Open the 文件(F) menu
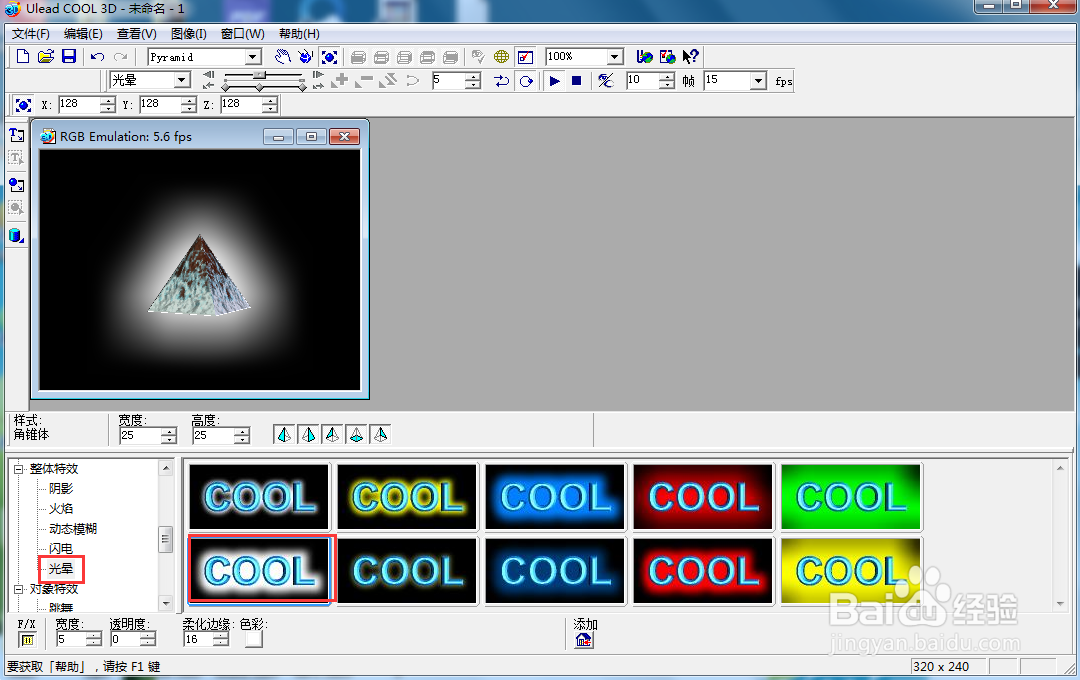Image resolution: width=1080 pixels, height=680 pixels. 30,34
